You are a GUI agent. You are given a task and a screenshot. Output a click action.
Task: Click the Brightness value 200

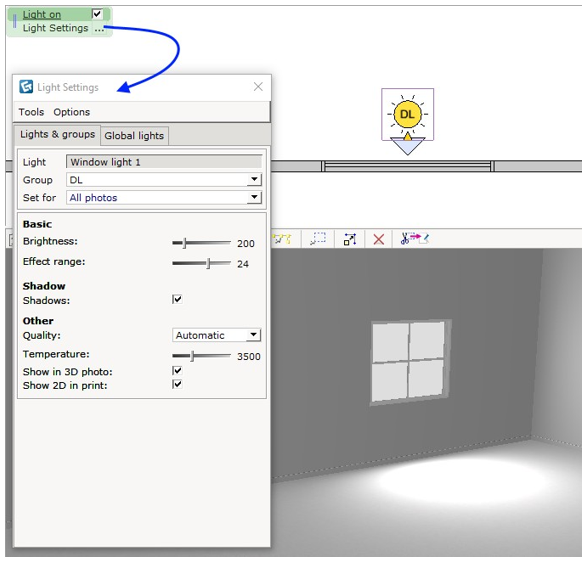point(246,244)
